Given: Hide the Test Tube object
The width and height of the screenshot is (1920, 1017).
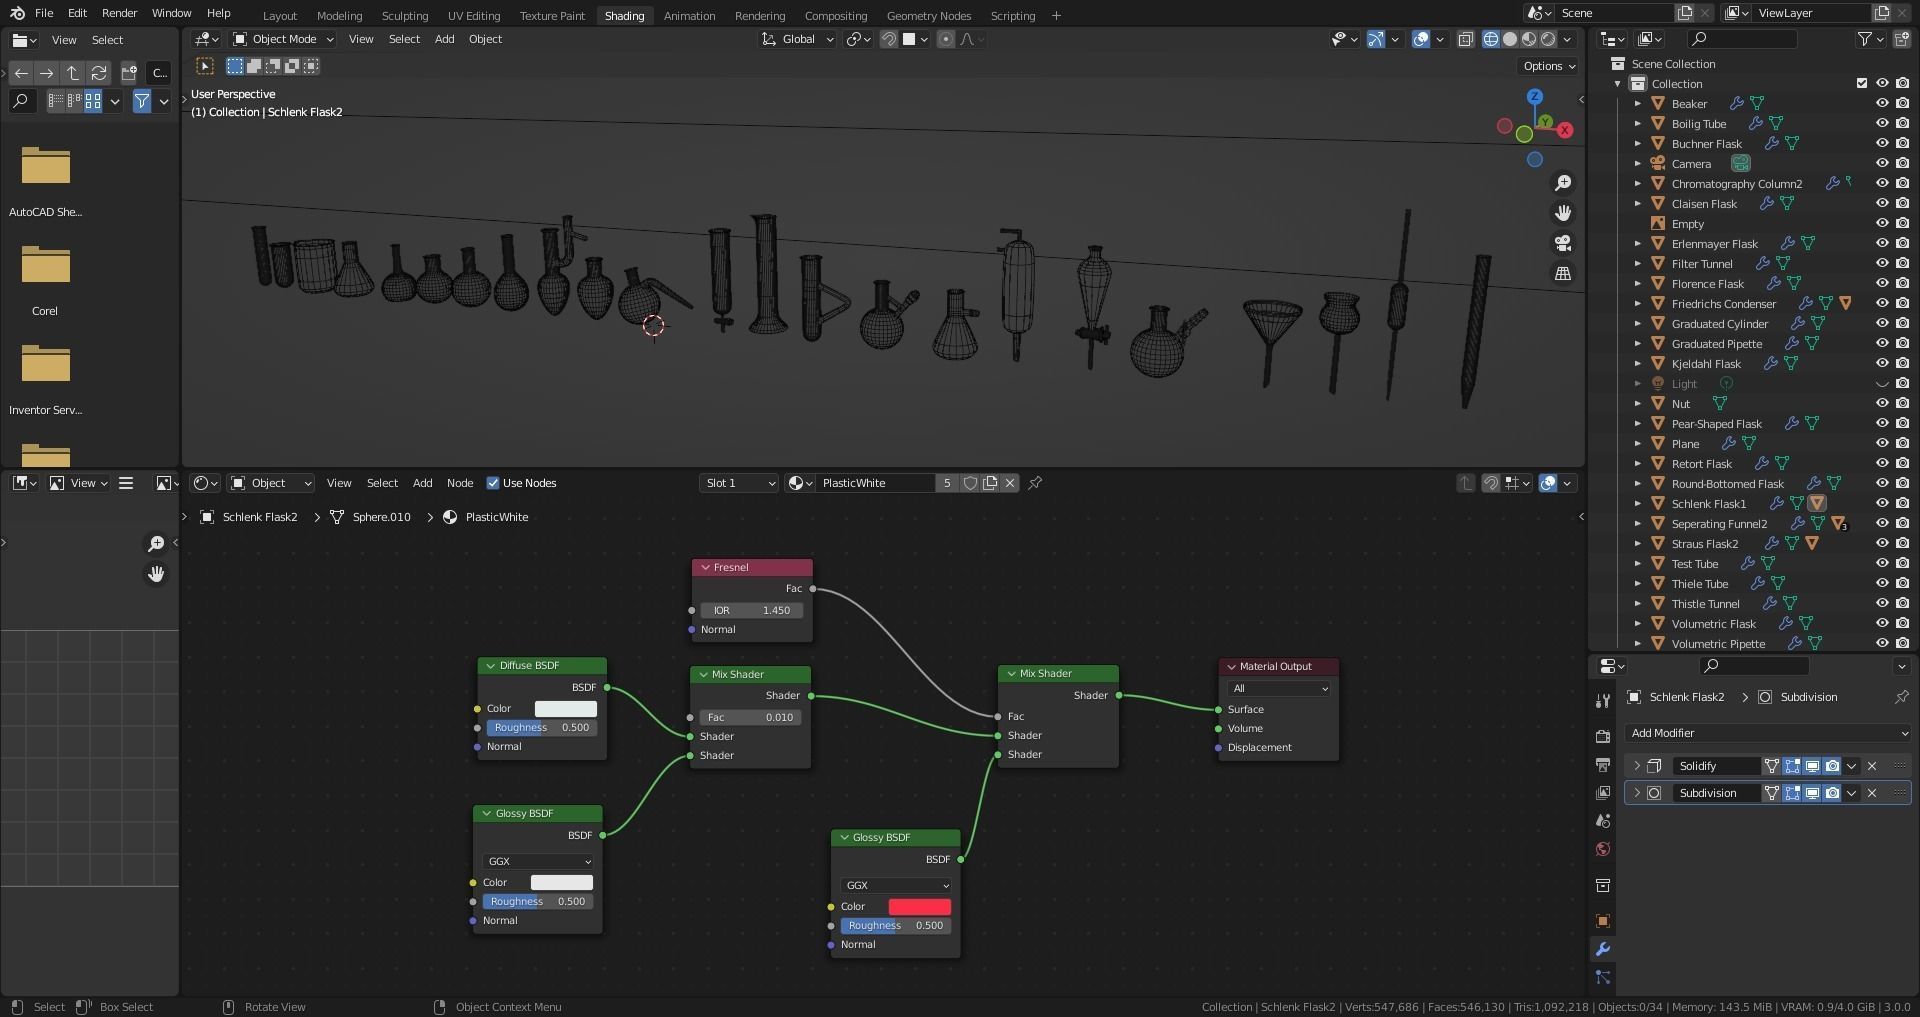Looking at the screenshot, I should click(x=1882, y=563).
